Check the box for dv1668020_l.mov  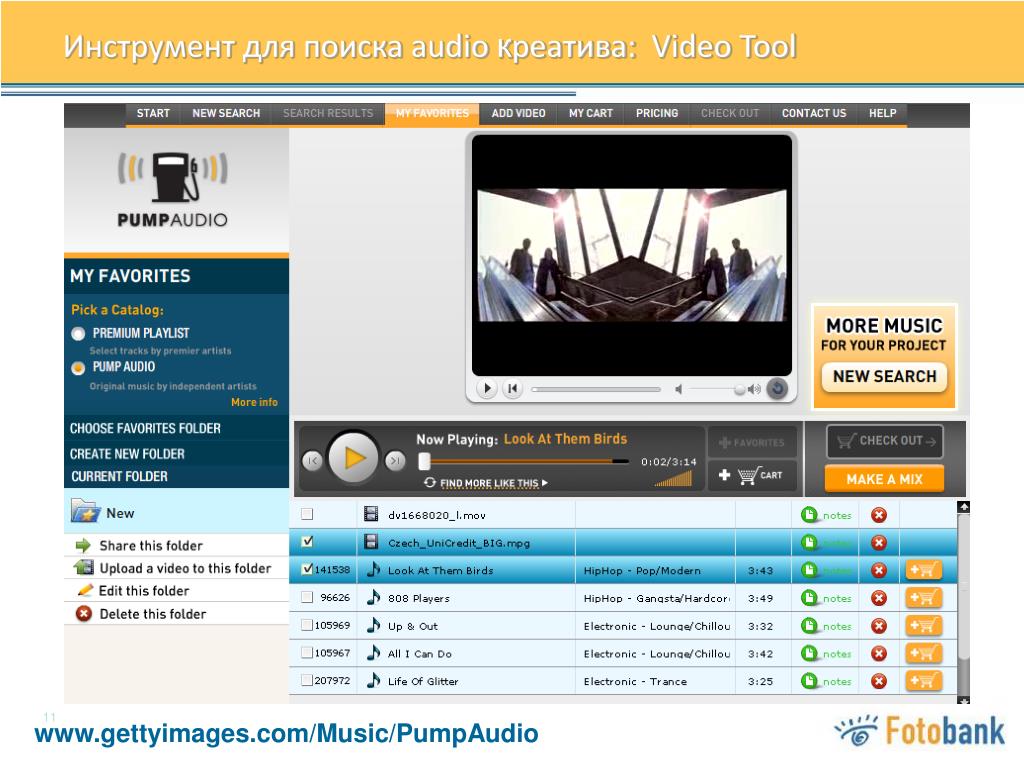click(307, 514)
